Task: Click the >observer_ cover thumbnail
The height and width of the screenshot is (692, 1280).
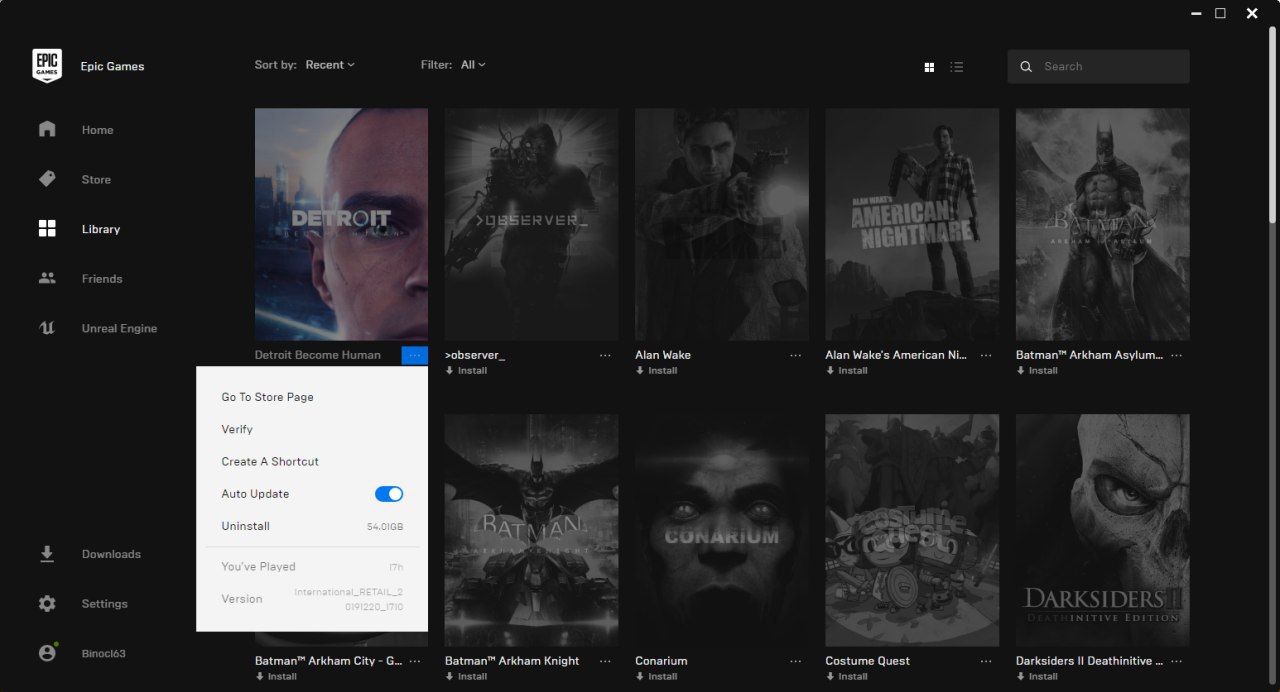Action: click(x=531, y=225)
